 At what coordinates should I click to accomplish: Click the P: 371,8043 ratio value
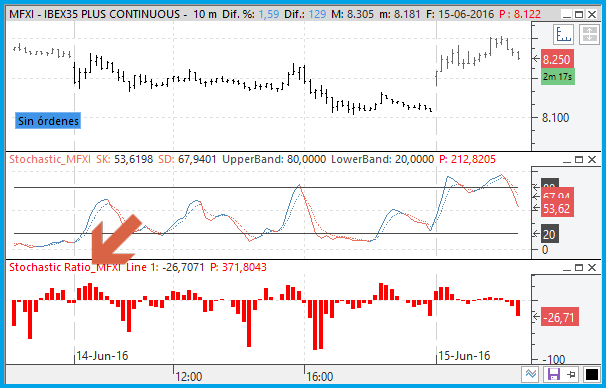pos(238,267)
